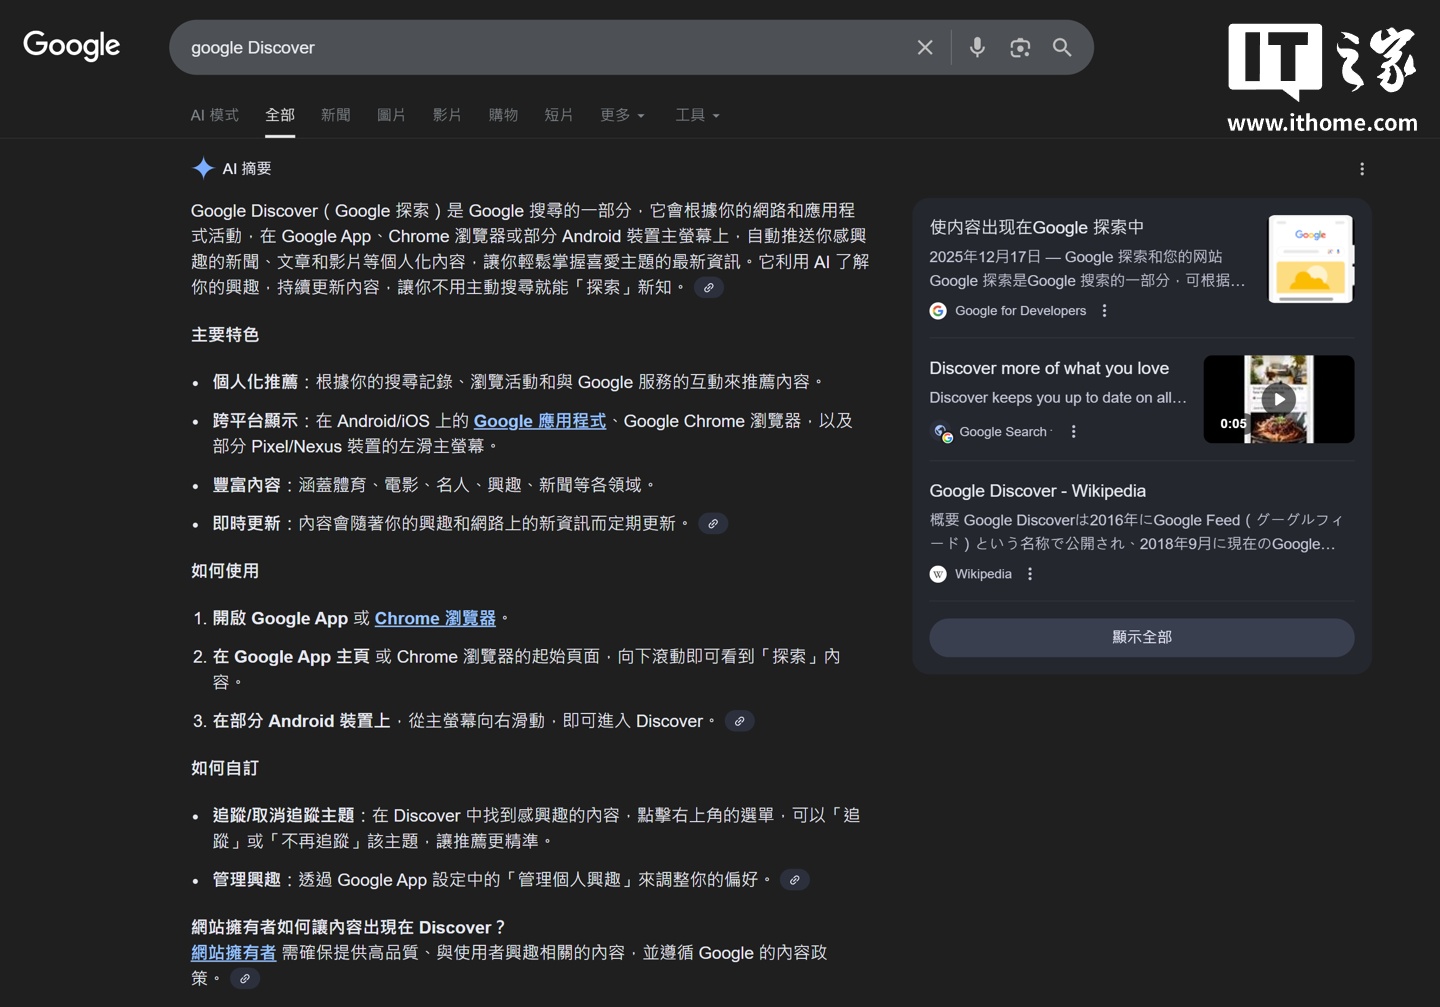
Task: Click the search magnifier icon
Action: pyautogui.click(x=1062, y=47)
